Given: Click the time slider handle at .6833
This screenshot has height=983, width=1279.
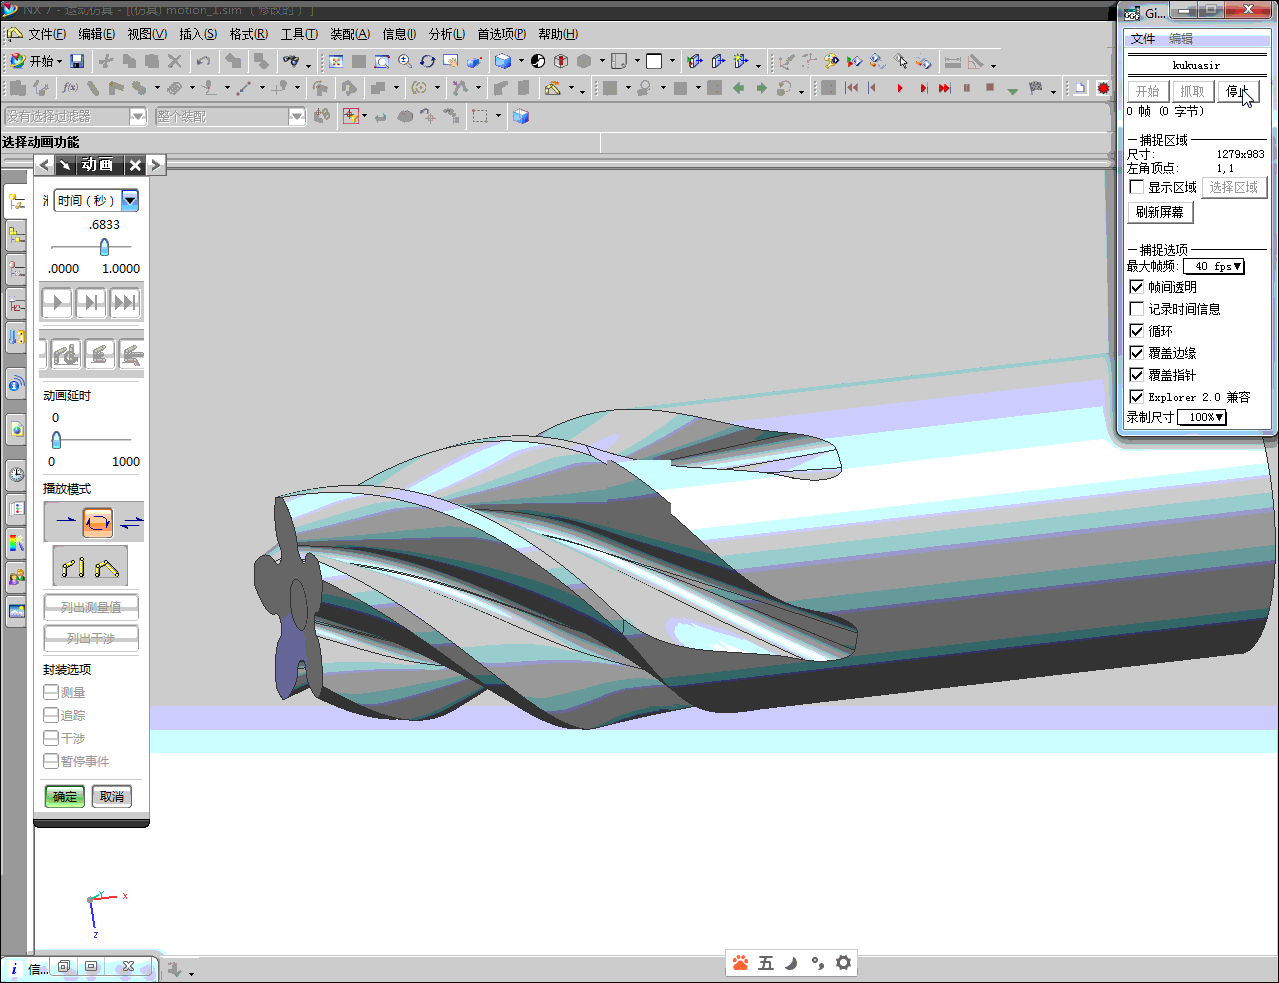Looking at the screenshot, I should [x=104, y=247].
